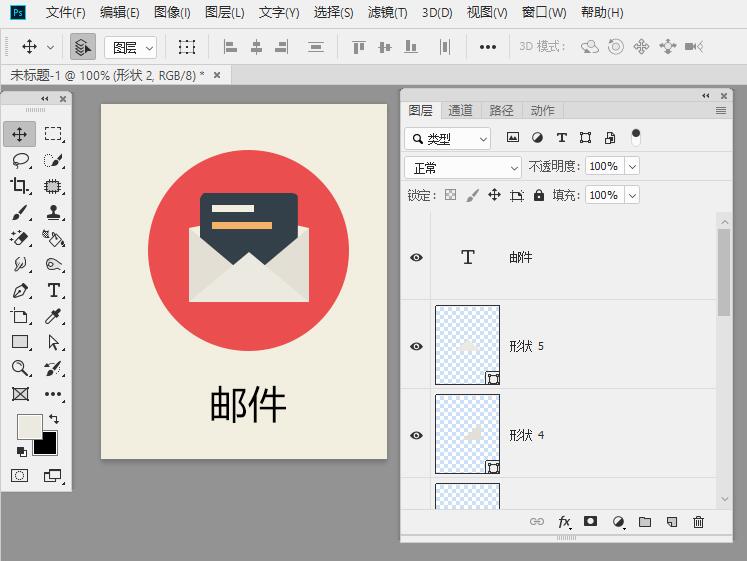747x561 pixels.
Task: Expand the 不透明度 opacity dropdown arrow
Action: 631,167
